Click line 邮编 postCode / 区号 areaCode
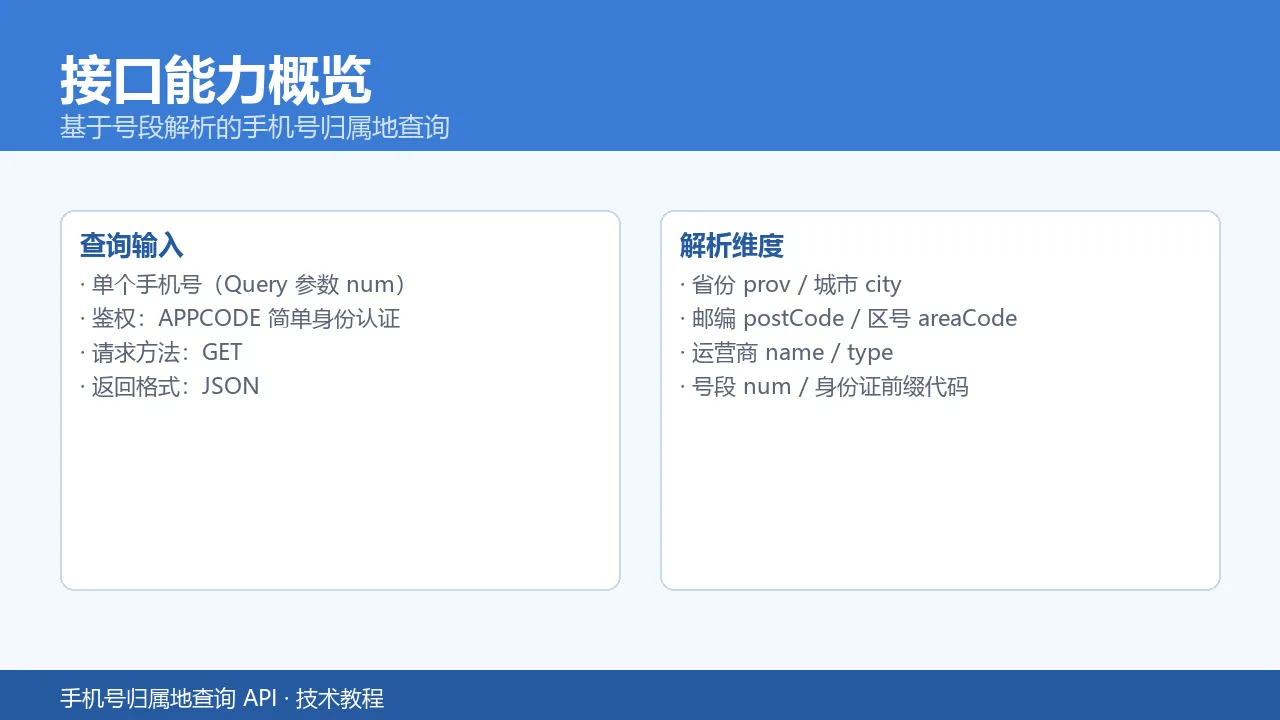 (849, 319)
